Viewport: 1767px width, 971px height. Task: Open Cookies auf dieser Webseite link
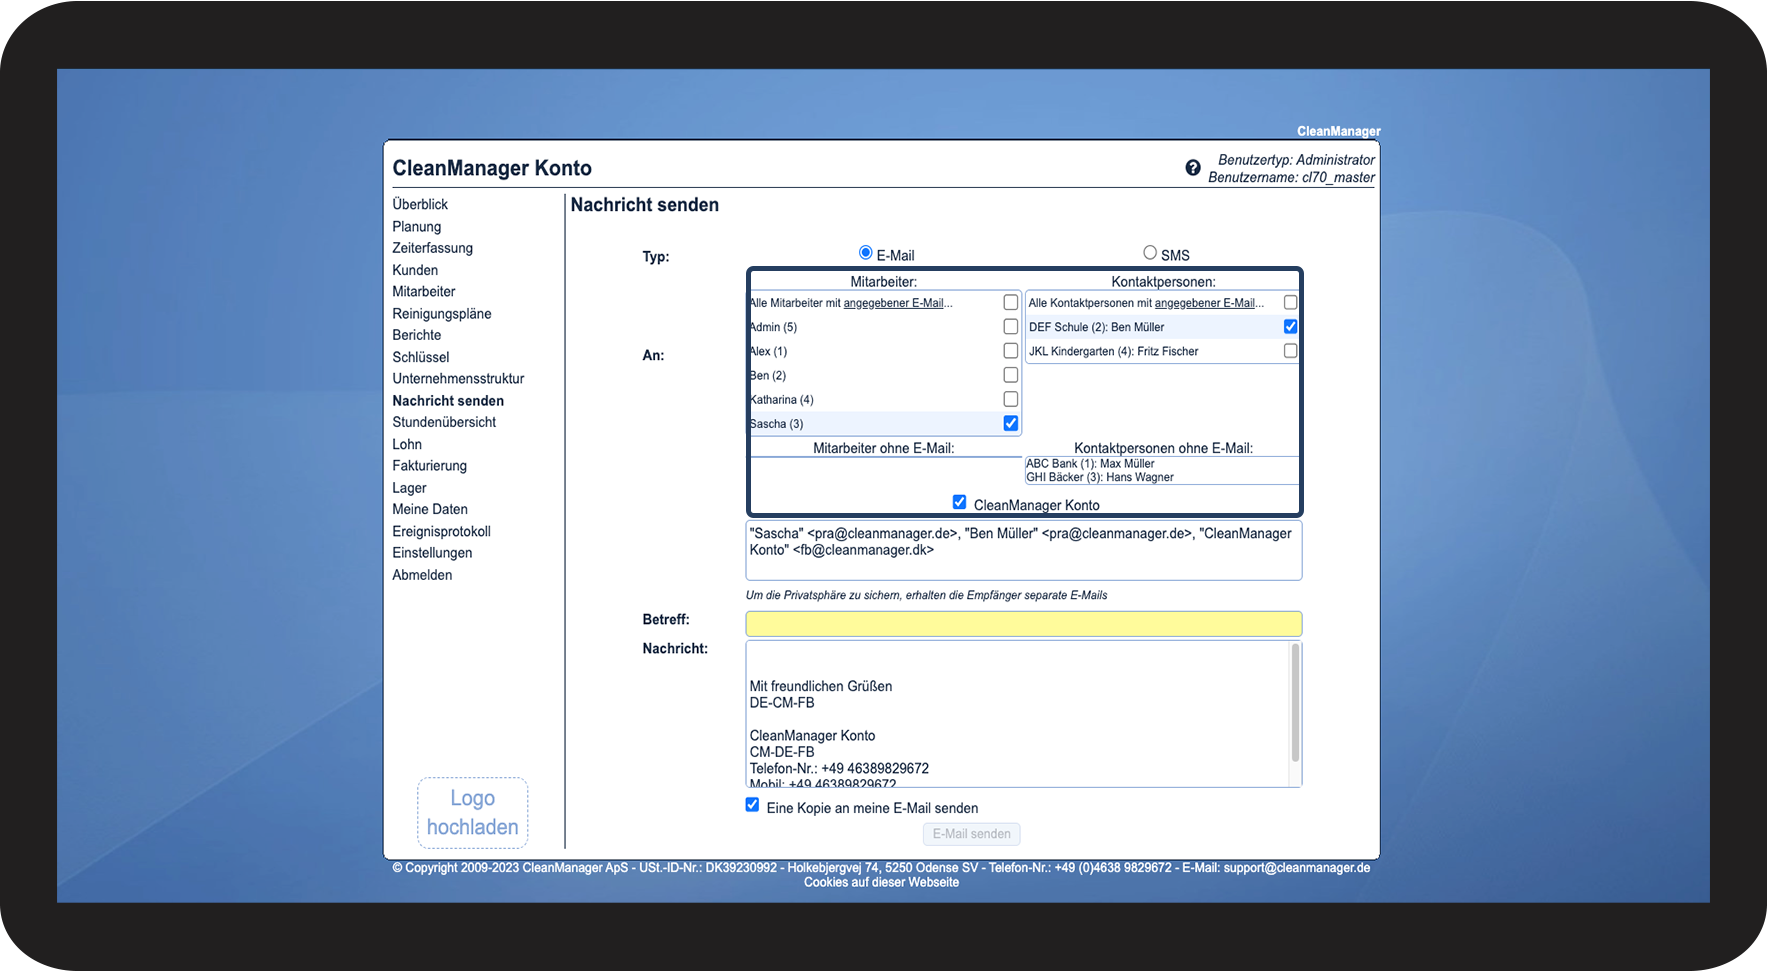click(x=881, y=882)
